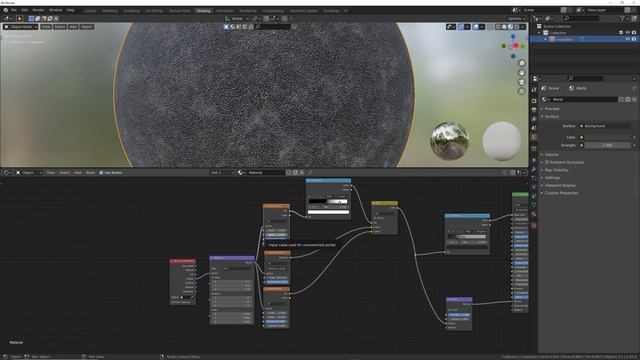This screenshot has width=640, height=360.
Task: Open the Render menu
Action: (38, 10)
